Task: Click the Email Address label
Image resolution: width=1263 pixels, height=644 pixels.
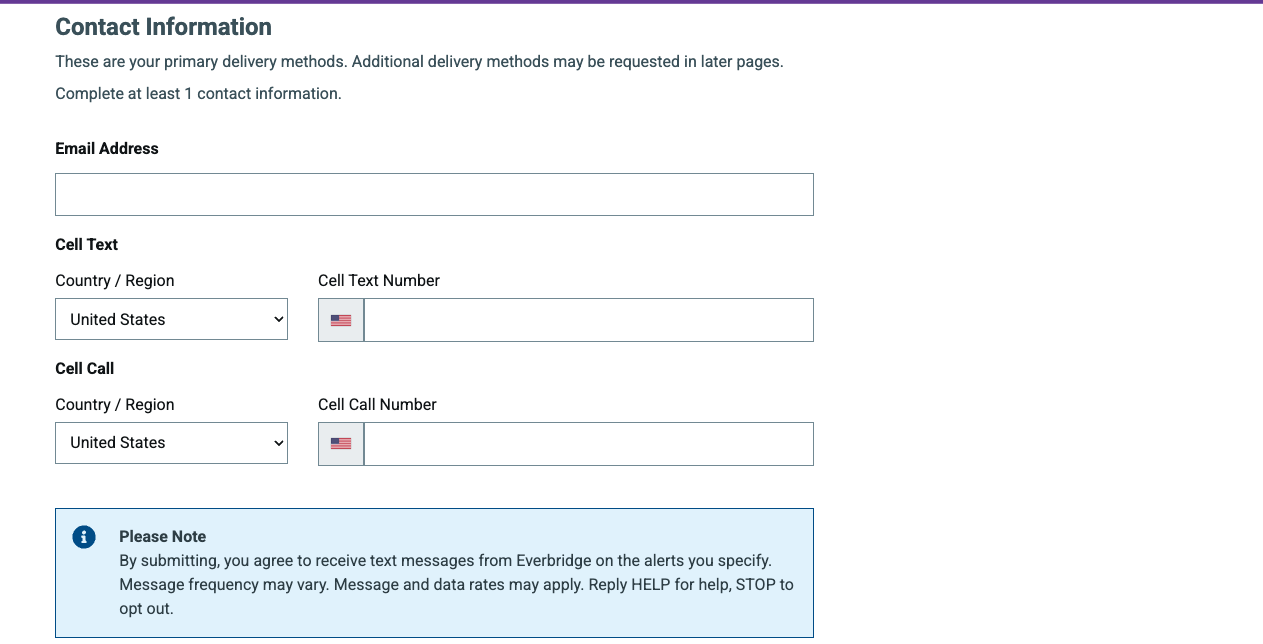Action: tap(106, 148)
